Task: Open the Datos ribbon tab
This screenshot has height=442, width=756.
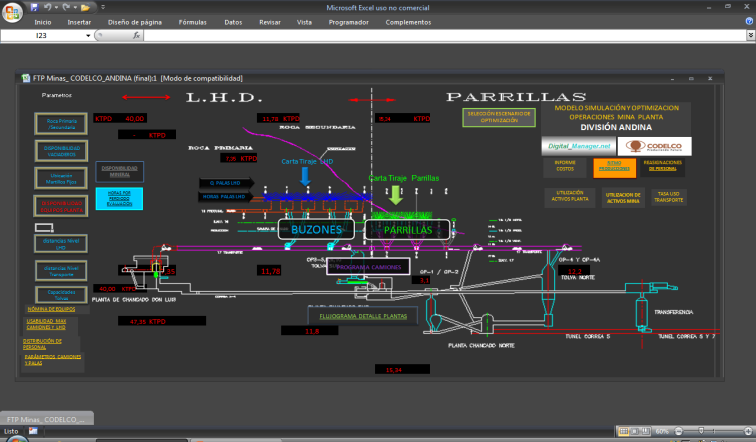Action: coord(233,22)
